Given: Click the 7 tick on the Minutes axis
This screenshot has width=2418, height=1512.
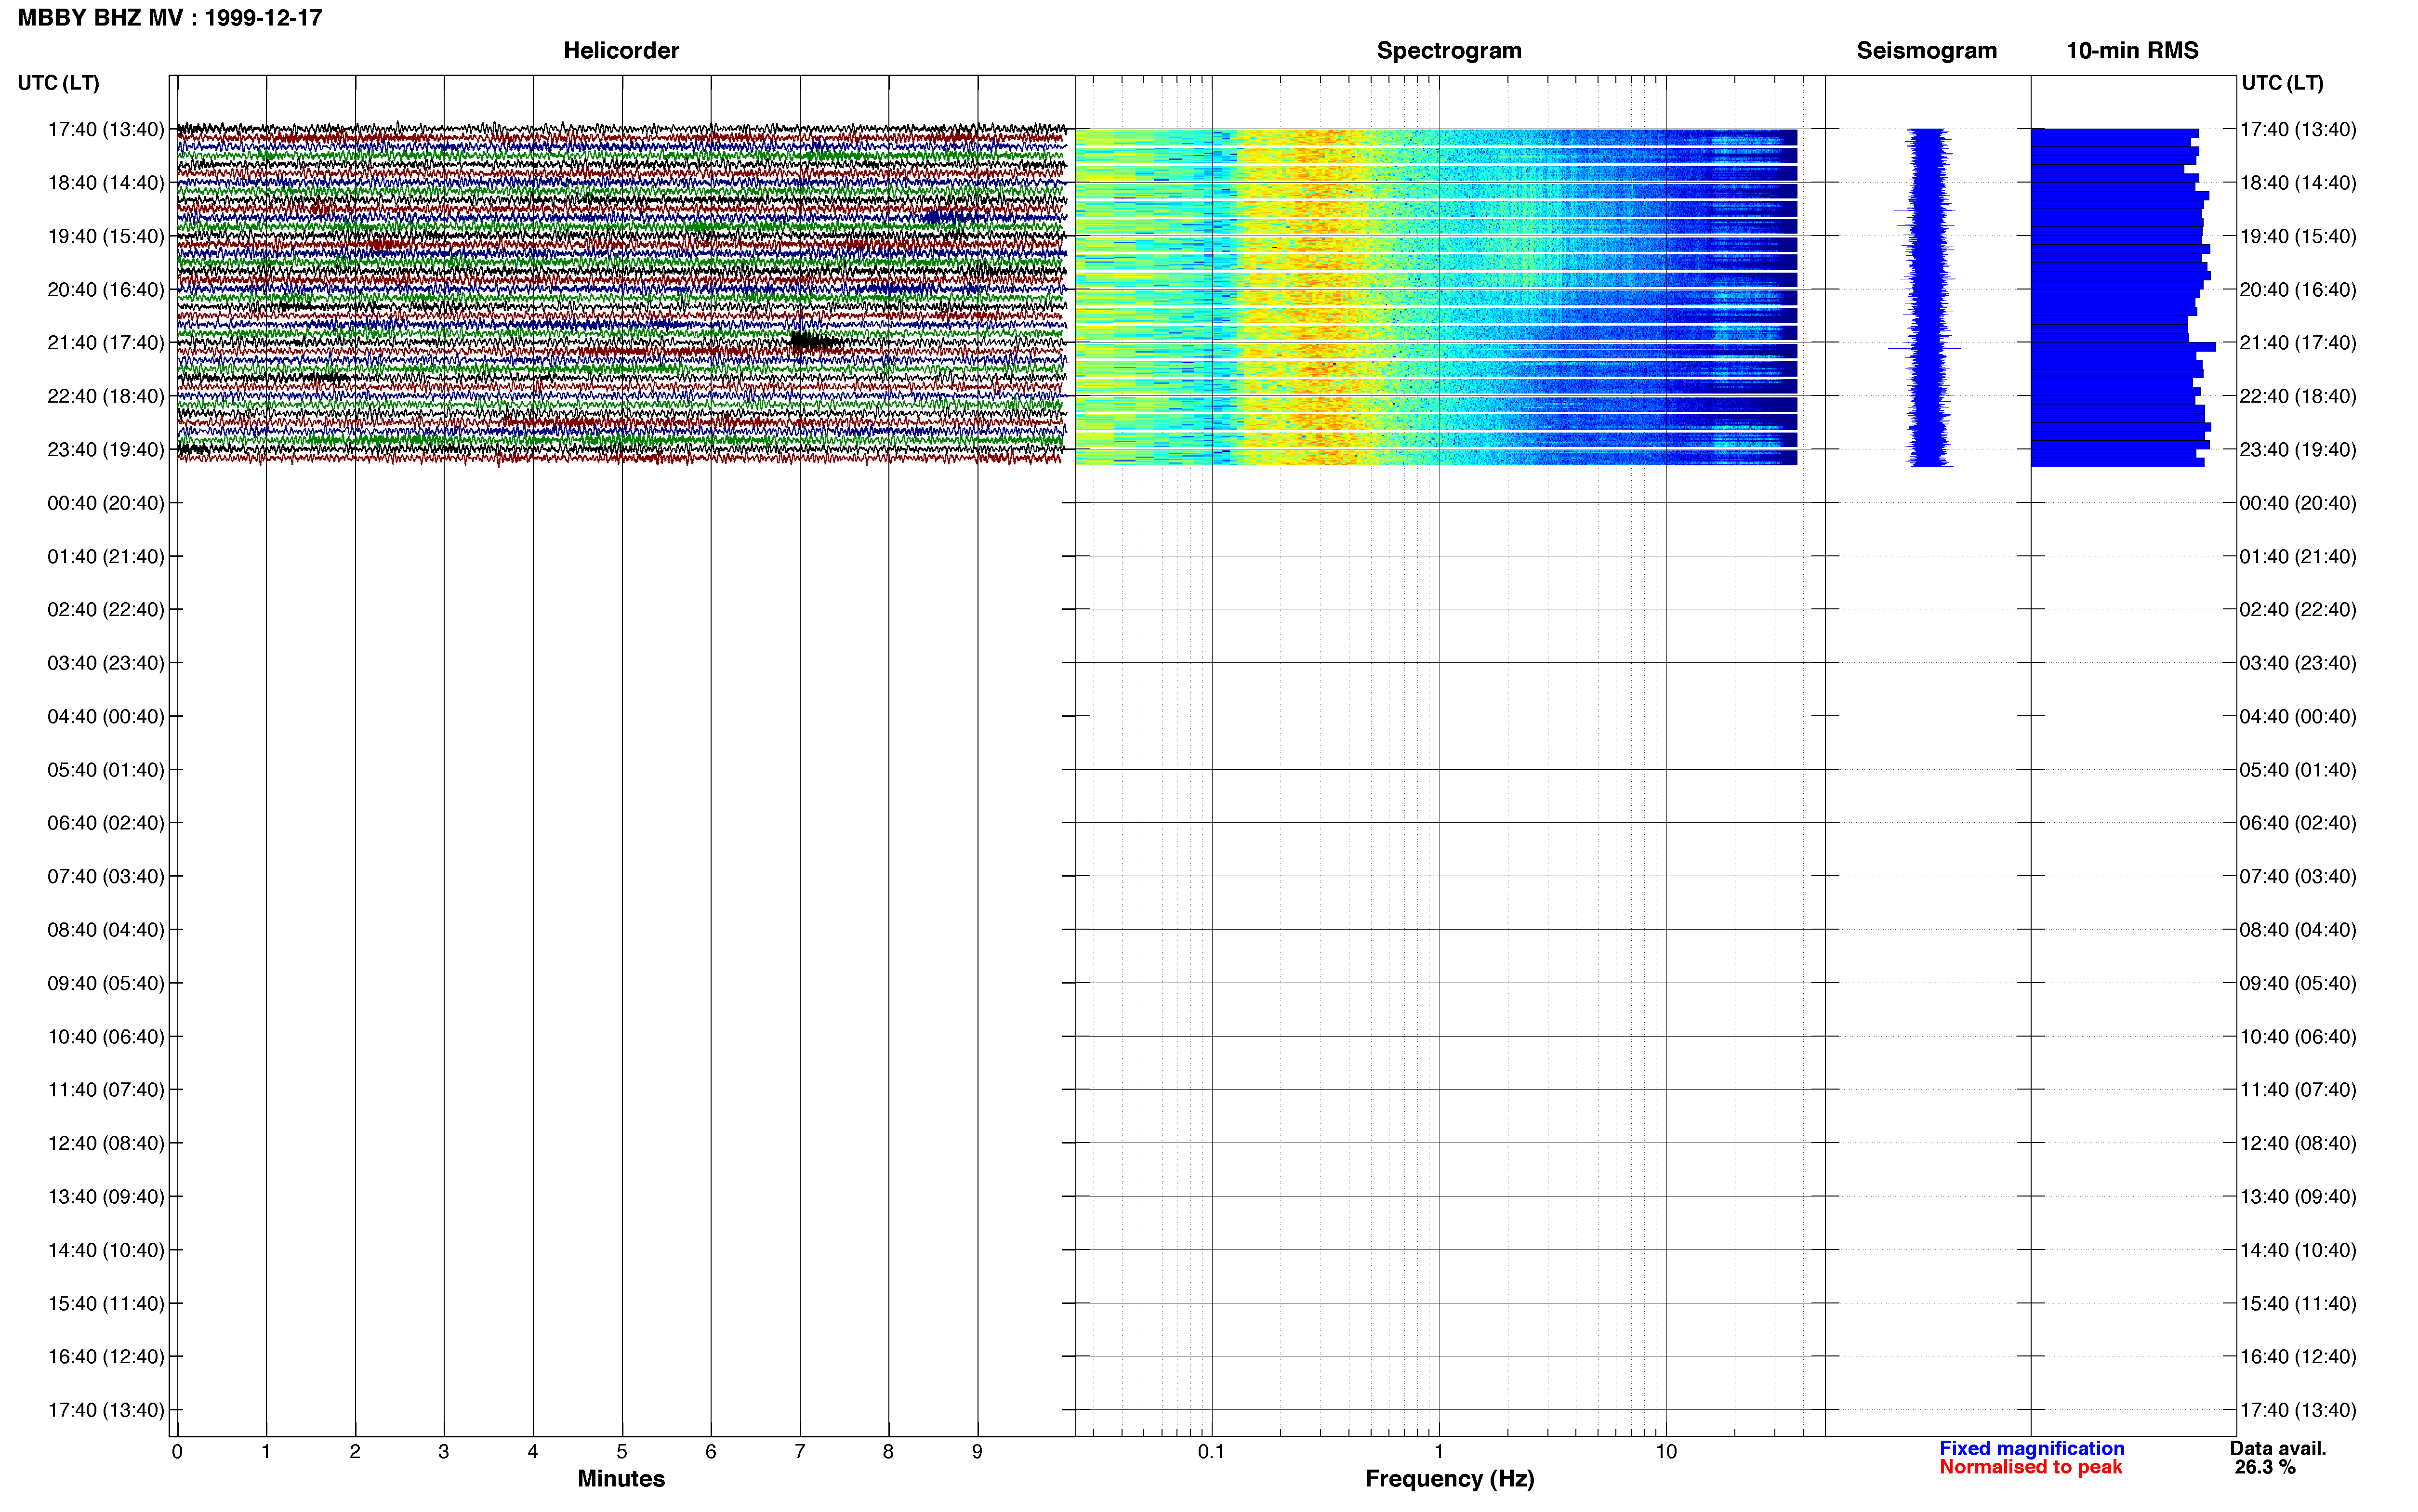Looking at the screenshot, I should click(800, 1451).
